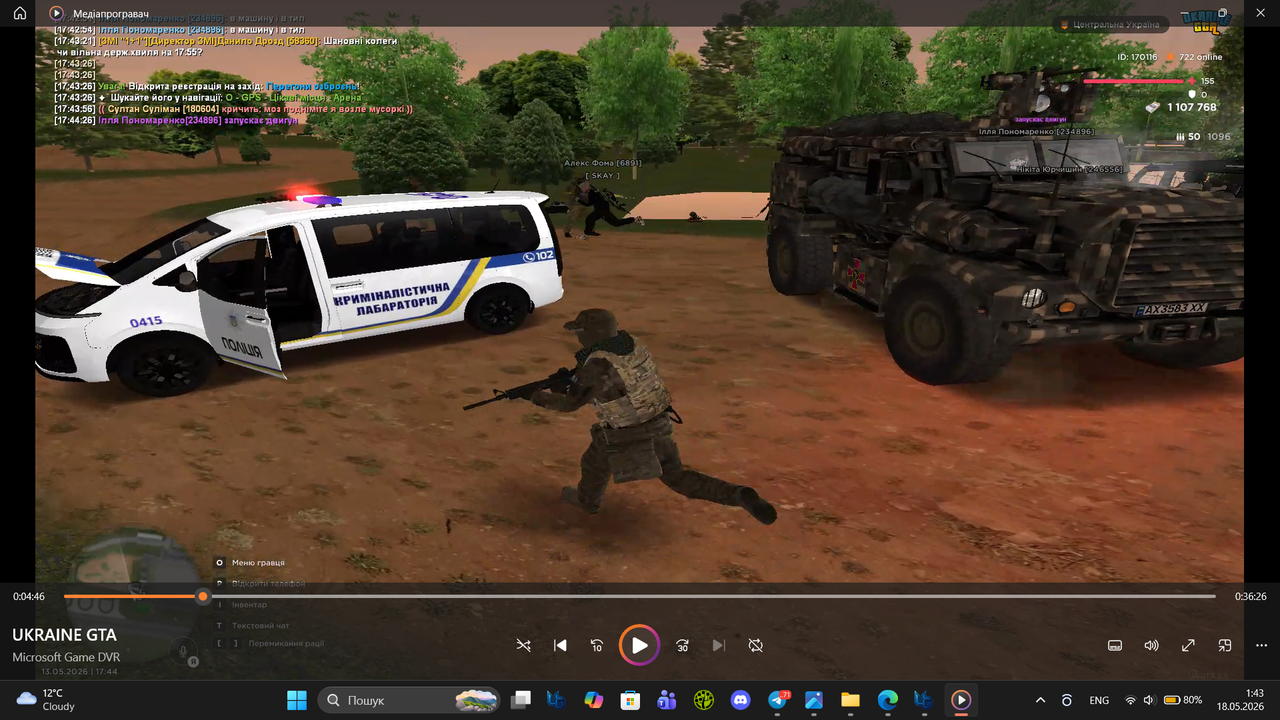
Task: Toggle shuffle playback
Action: pos(523,646)
